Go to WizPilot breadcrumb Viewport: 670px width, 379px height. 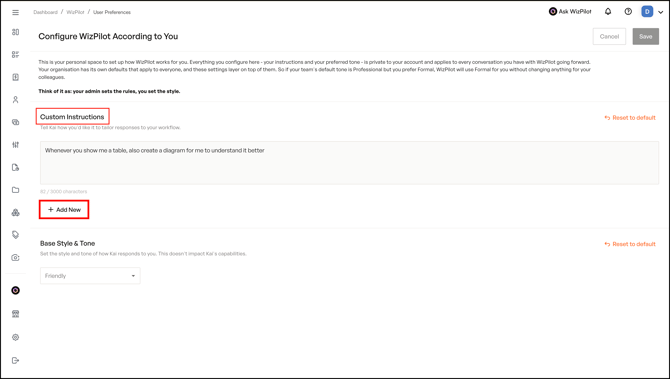(x=75, y=12)
